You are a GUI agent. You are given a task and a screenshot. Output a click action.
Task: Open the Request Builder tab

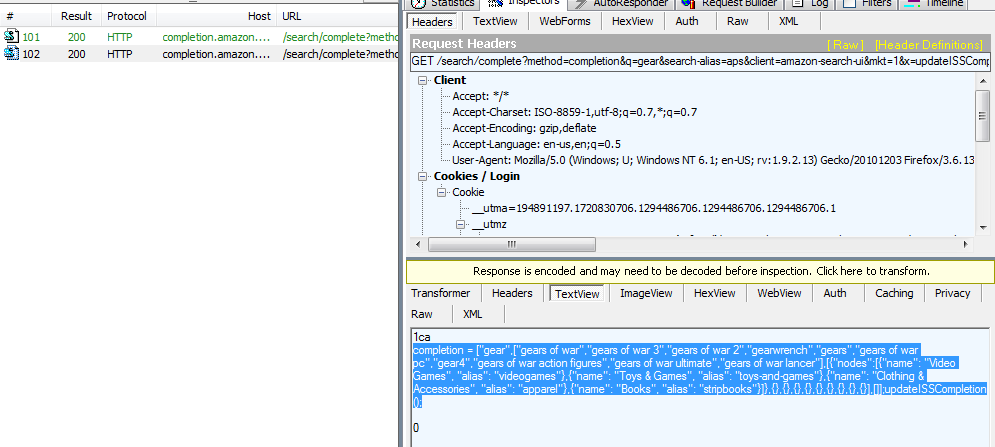[728, 3]
